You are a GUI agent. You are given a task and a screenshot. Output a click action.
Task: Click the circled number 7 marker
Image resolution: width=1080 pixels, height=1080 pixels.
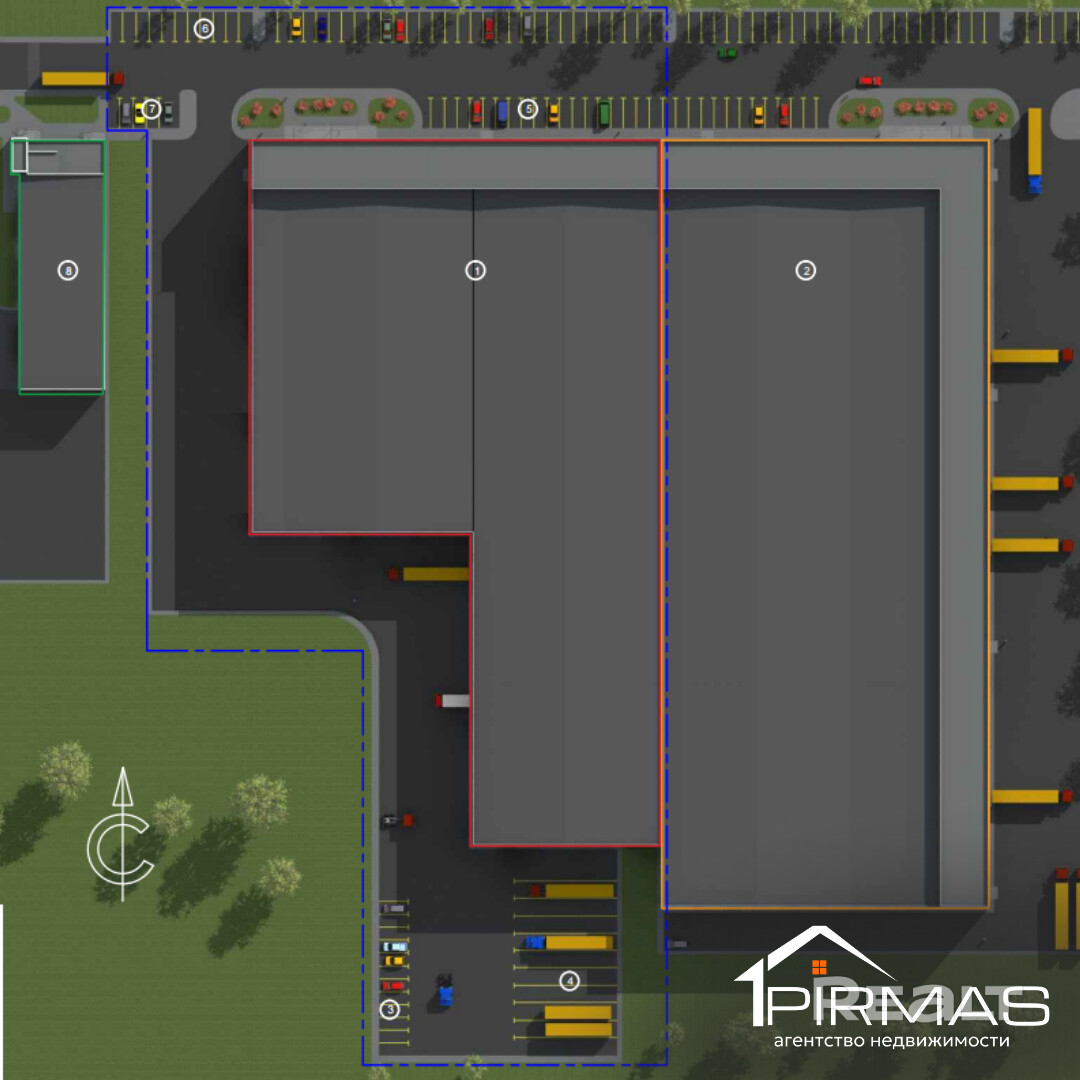click(x=151, y=109)
